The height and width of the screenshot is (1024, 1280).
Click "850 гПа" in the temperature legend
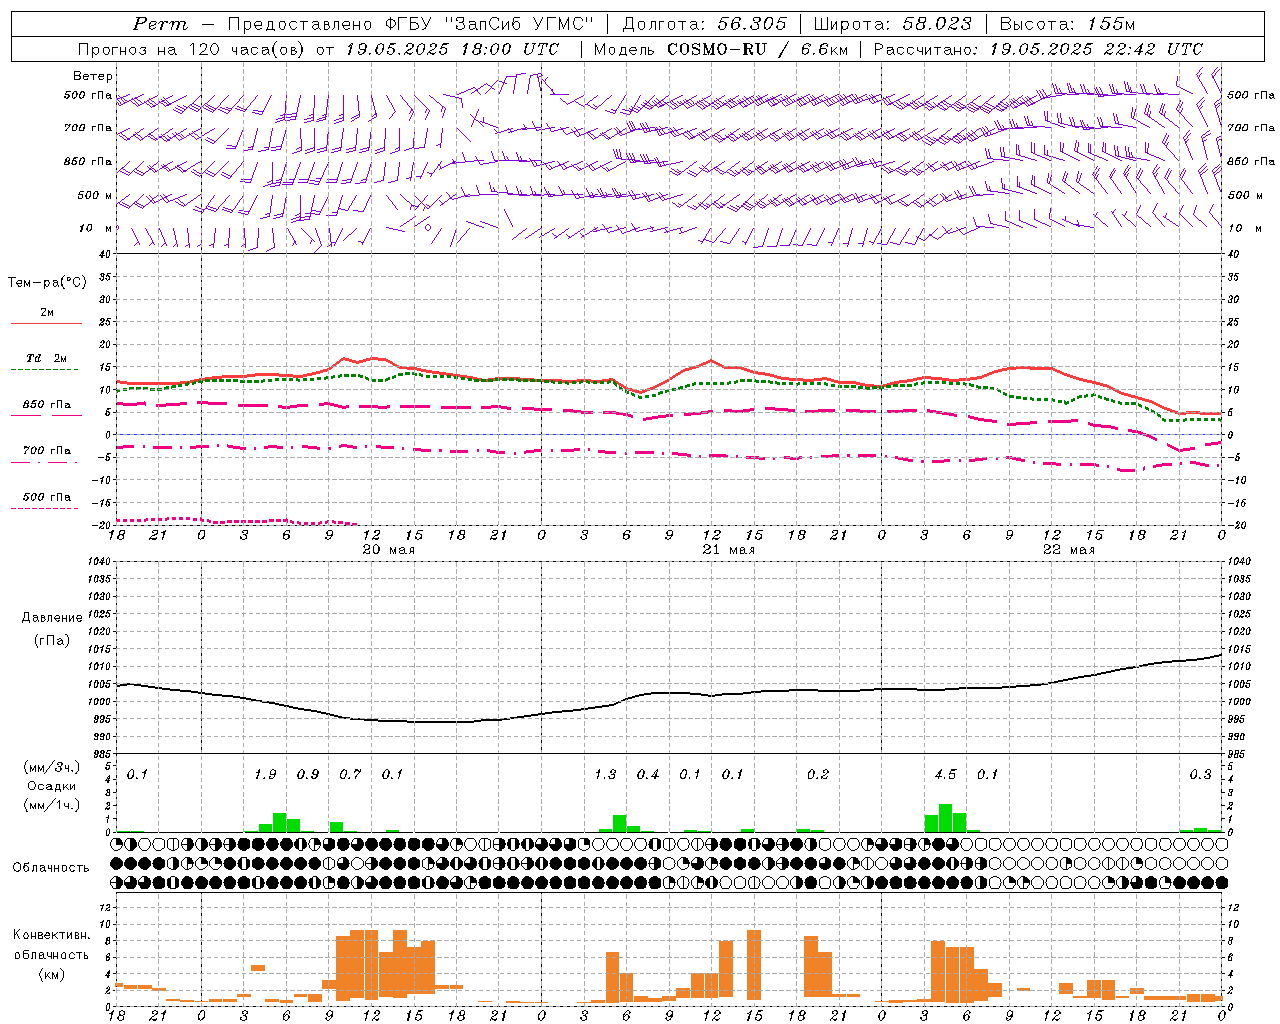47,405
